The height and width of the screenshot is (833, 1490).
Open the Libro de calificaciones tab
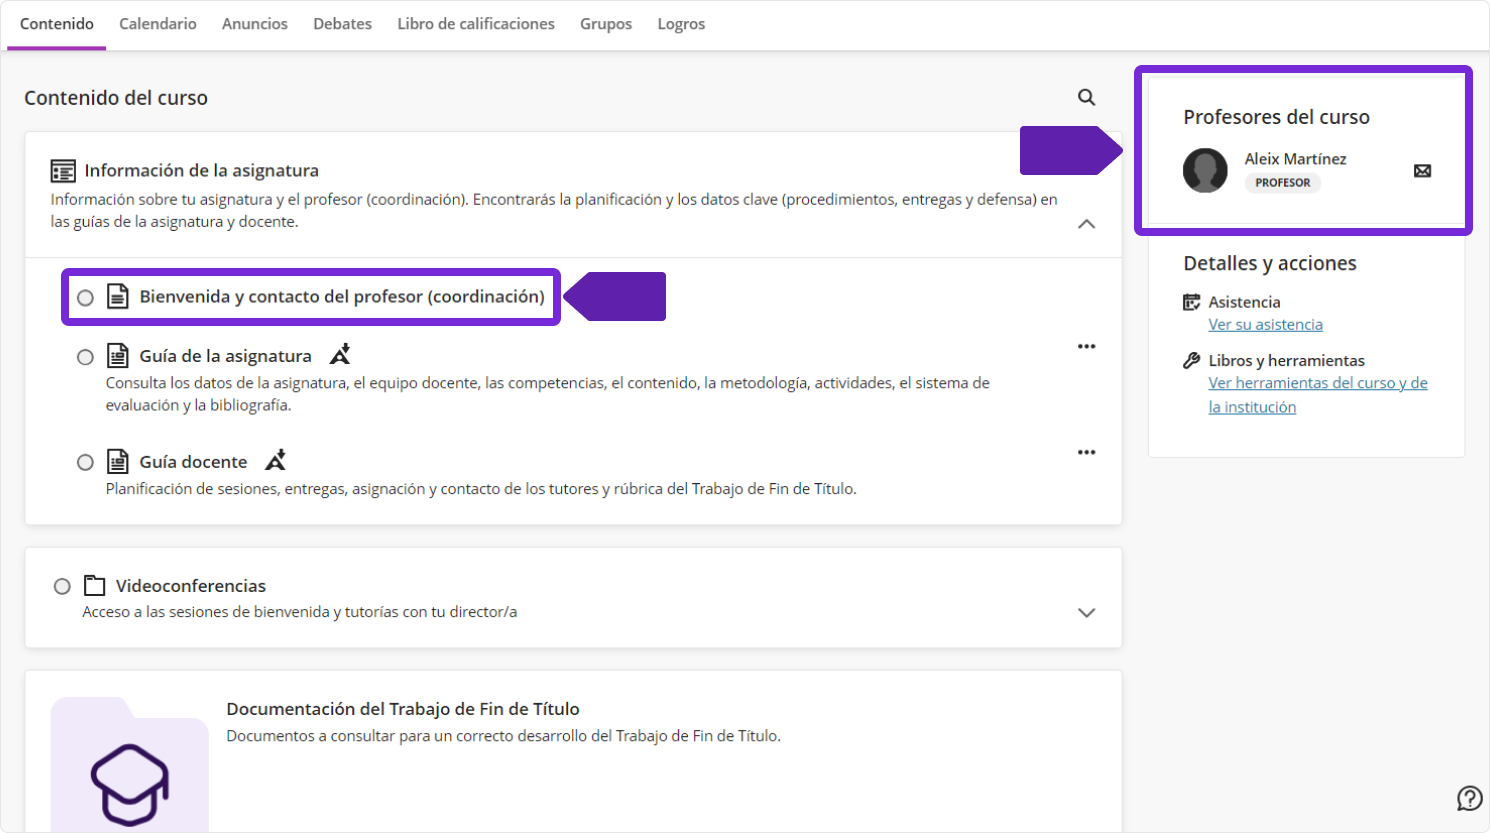click(475, 24)
